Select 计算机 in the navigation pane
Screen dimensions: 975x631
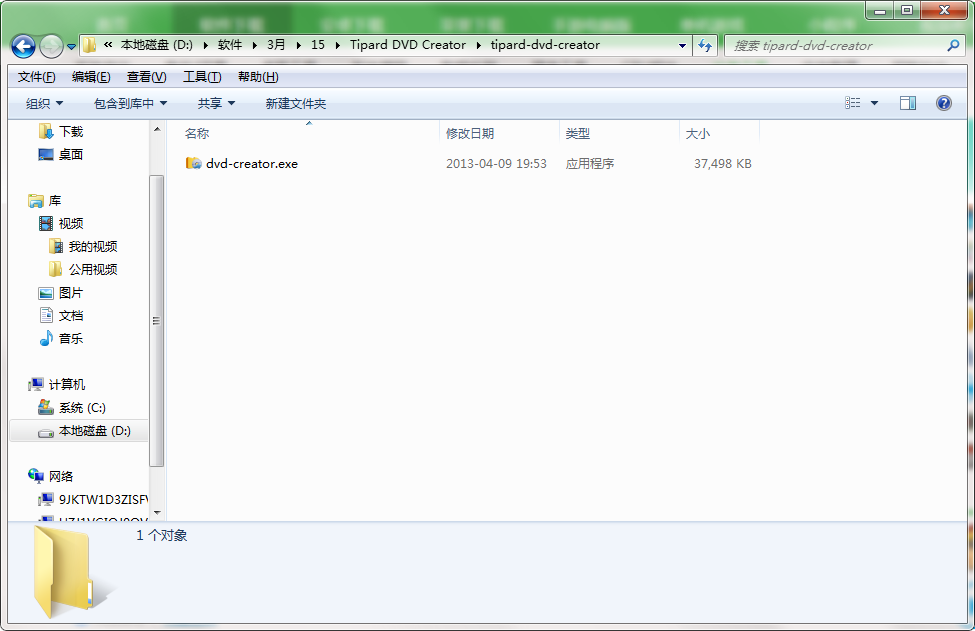[x=67, y=385]
